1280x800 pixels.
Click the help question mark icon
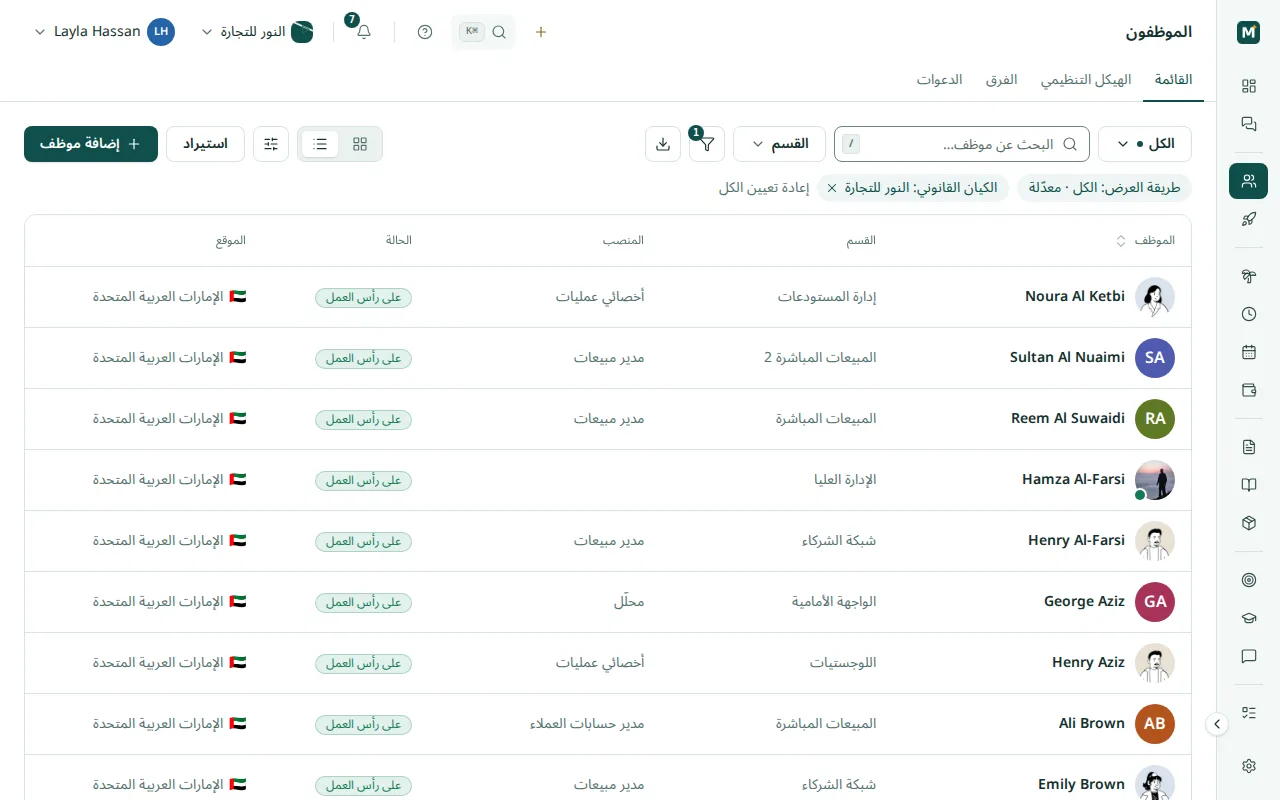point(425,32)
